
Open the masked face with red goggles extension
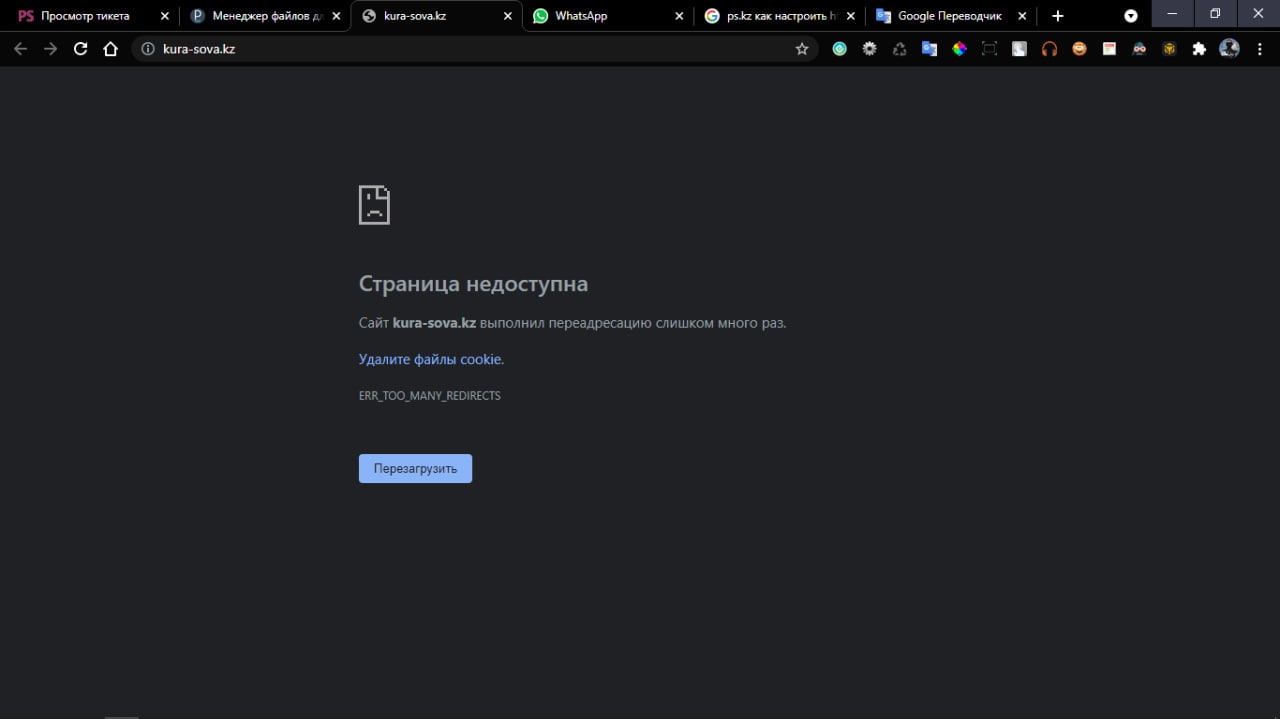coord(1139,48)
